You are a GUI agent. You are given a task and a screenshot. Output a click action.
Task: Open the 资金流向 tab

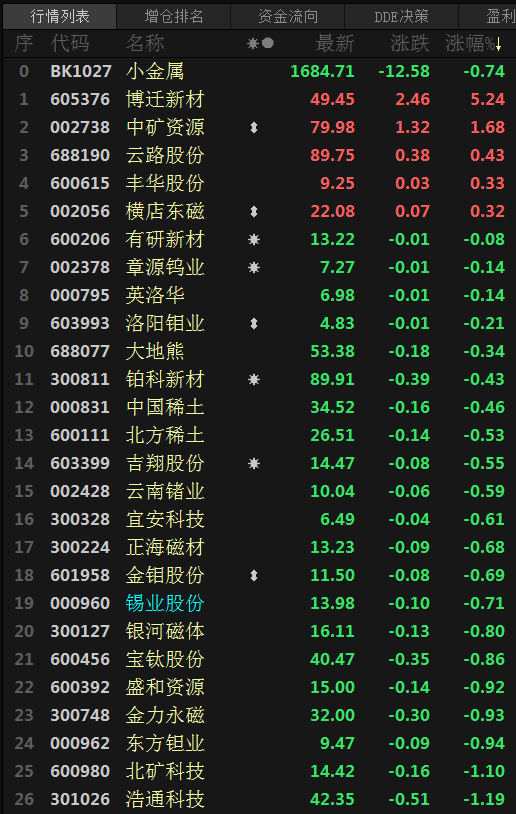point(288,16)
